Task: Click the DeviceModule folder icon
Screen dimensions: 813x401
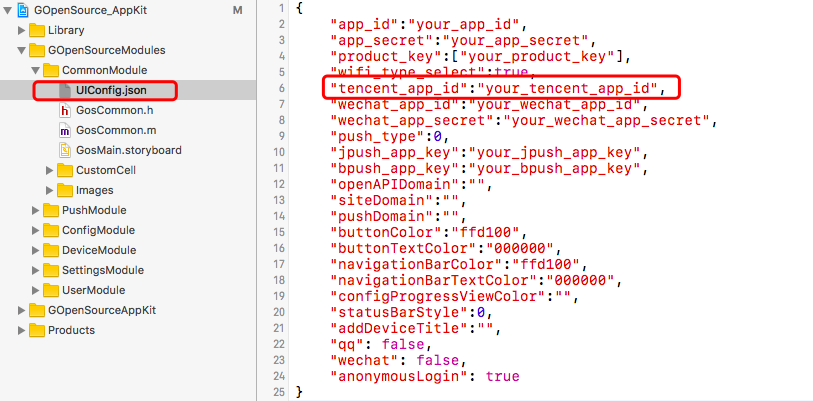Action: [51, 250]
